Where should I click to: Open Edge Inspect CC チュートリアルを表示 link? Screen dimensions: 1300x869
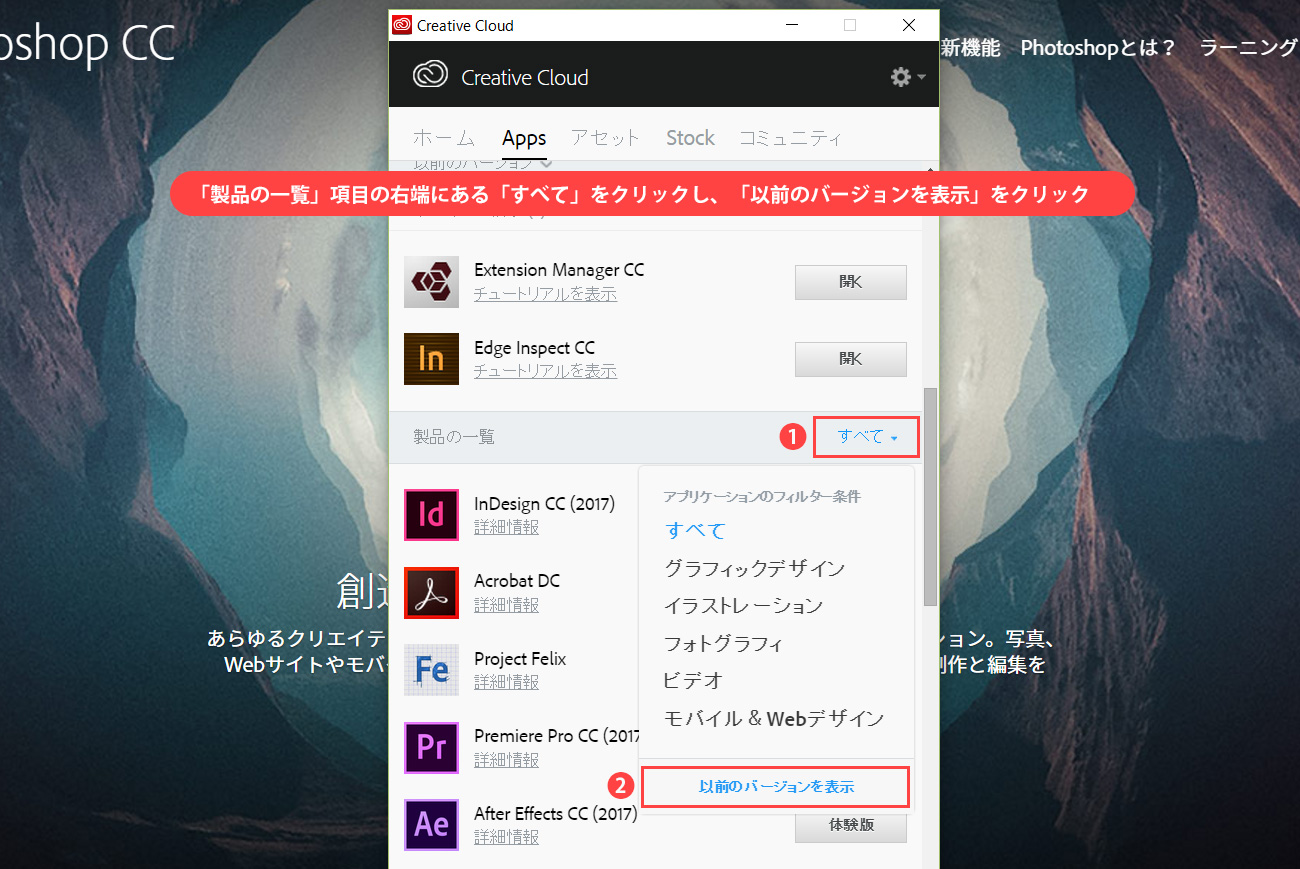point(545,371)
